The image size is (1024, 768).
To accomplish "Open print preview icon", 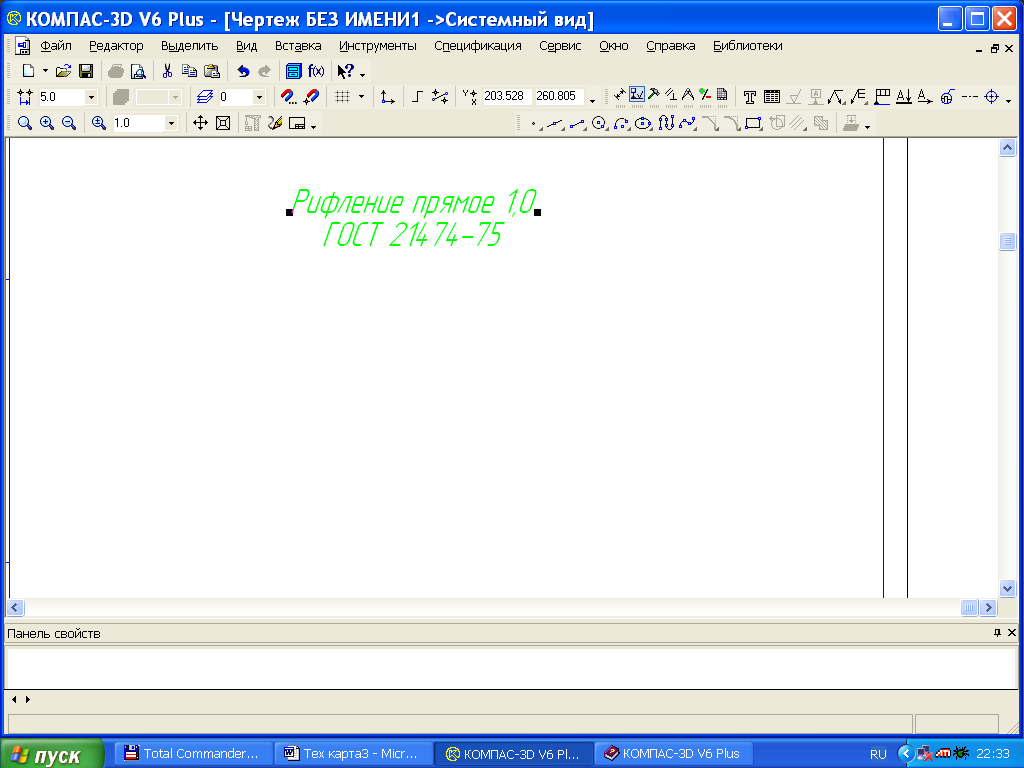I will (x=138, y=71).
